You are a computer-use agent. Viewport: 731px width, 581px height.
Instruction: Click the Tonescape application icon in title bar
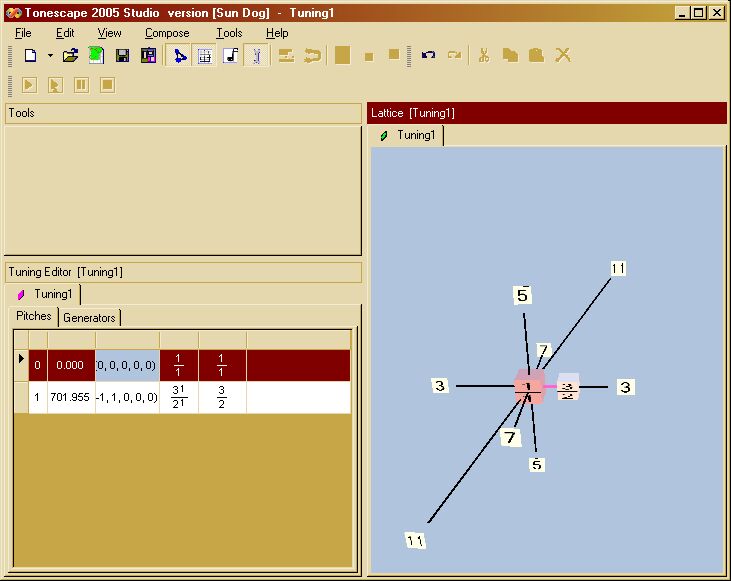[x=14, y=13]
